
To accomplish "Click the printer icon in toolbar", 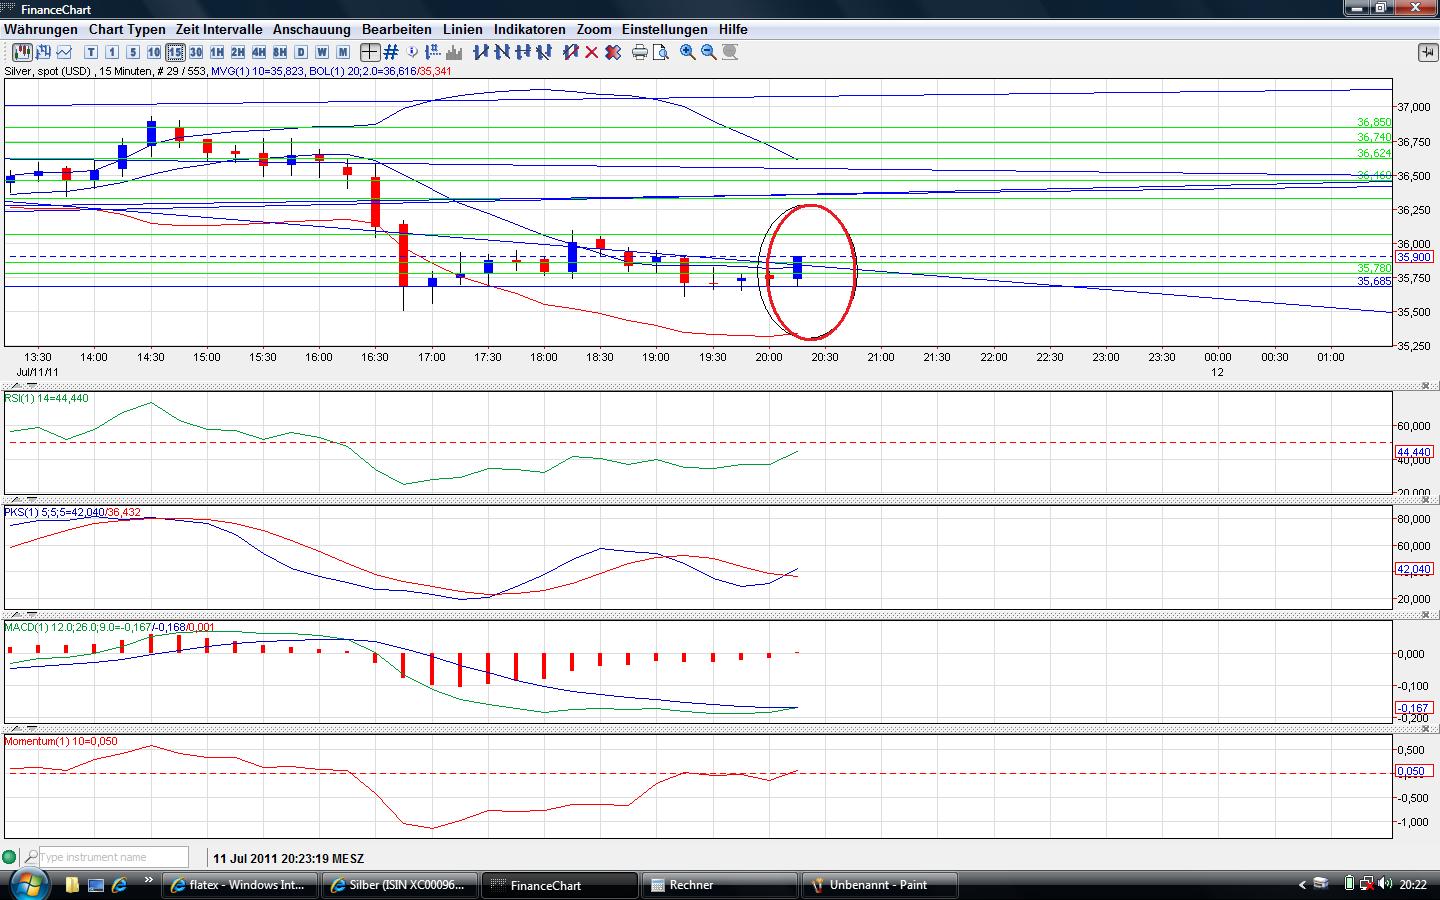I will [640, 52].
